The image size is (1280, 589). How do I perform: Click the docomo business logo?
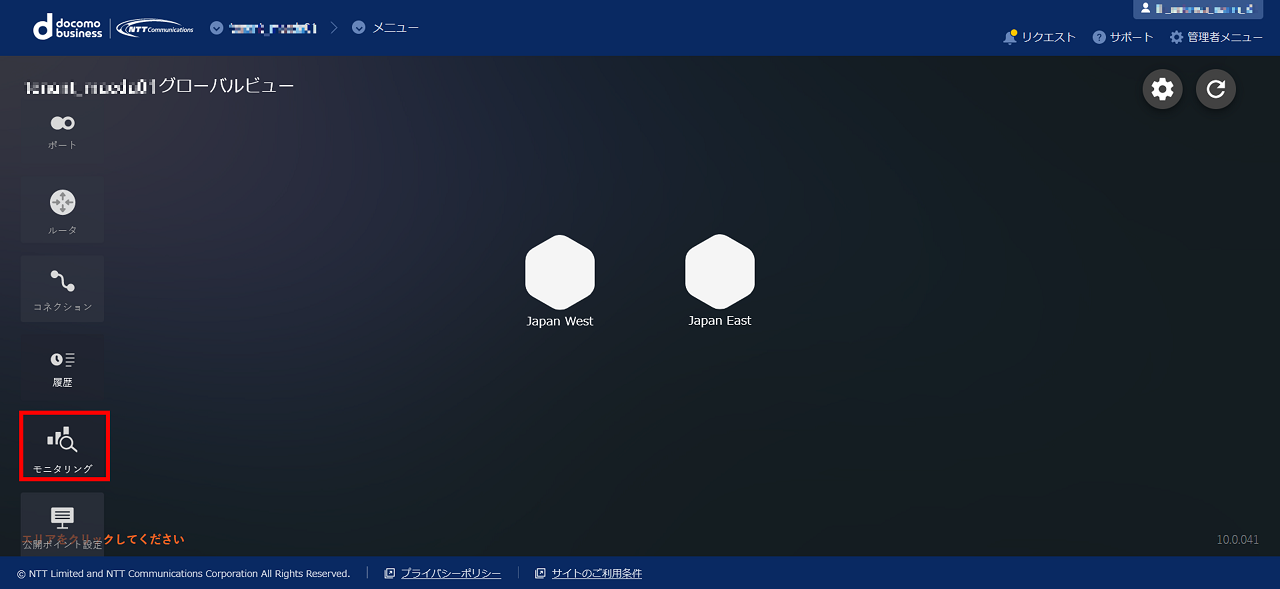tap(68, 27)
